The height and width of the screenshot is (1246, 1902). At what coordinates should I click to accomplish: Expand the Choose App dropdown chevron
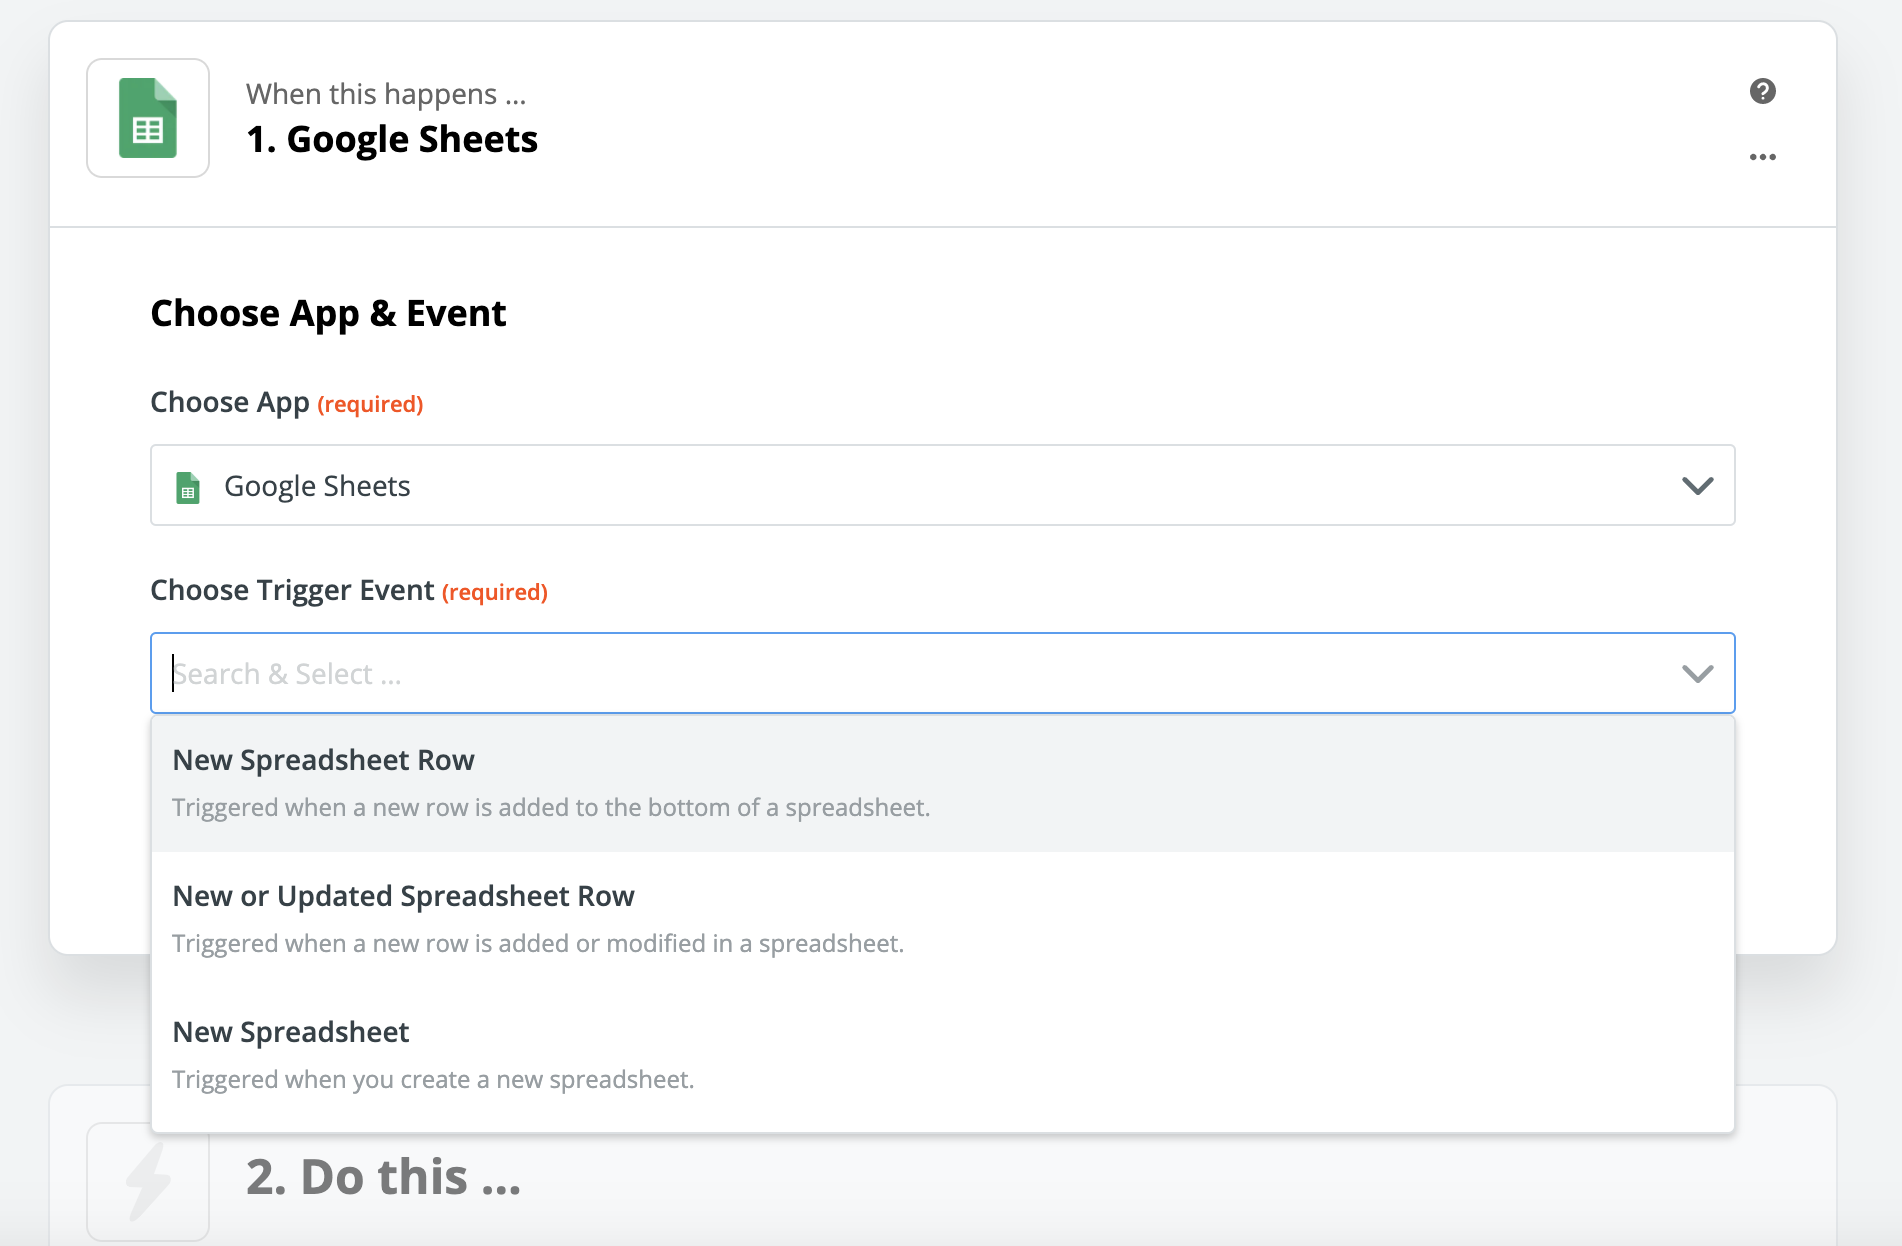(1697, 486)
